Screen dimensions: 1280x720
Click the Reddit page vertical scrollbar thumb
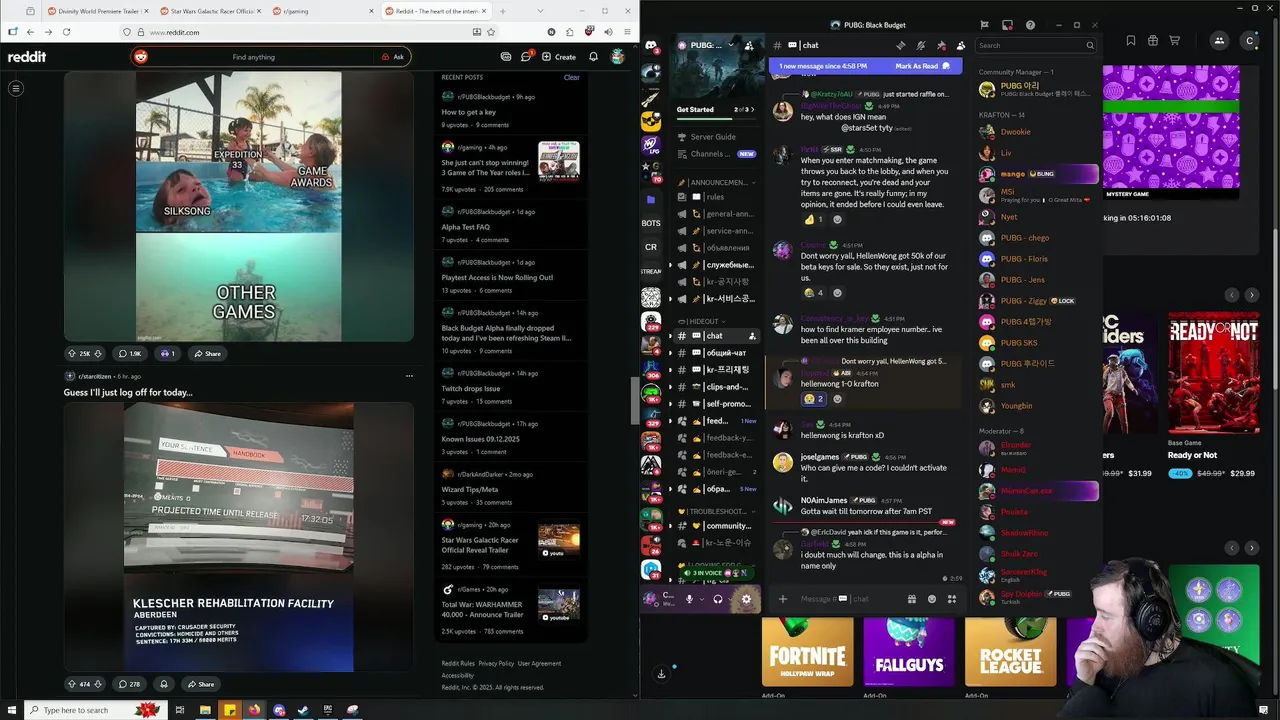pyautogui.click(x=633, y=402)
